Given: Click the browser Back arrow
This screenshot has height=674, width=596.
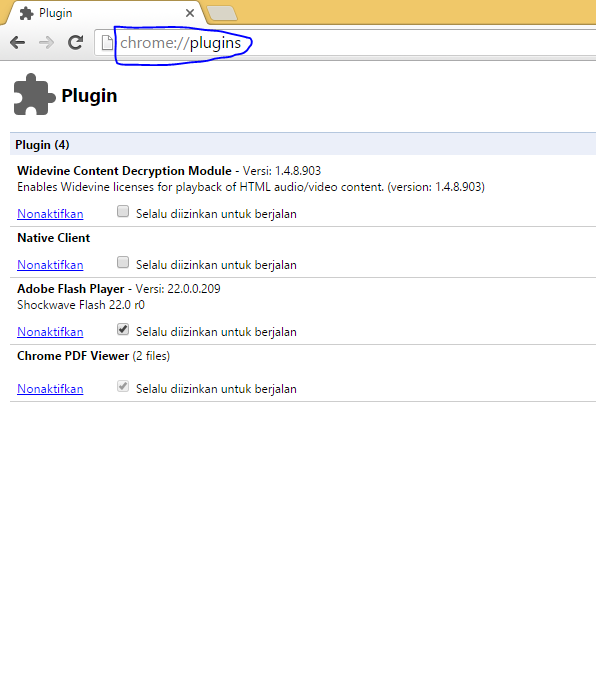Looking at the screenshot, I should tap(18, 43).
